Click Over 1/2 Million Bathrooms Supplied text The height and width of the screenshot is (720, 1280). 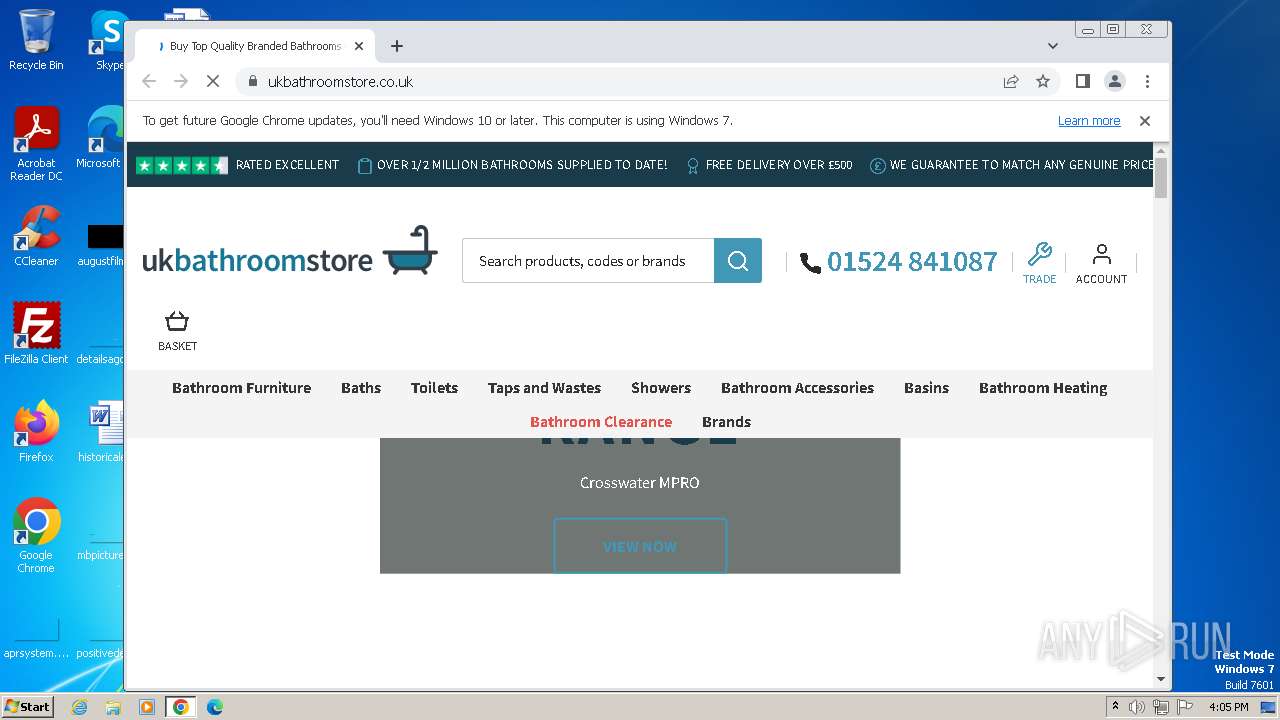[x=522, y=165]
